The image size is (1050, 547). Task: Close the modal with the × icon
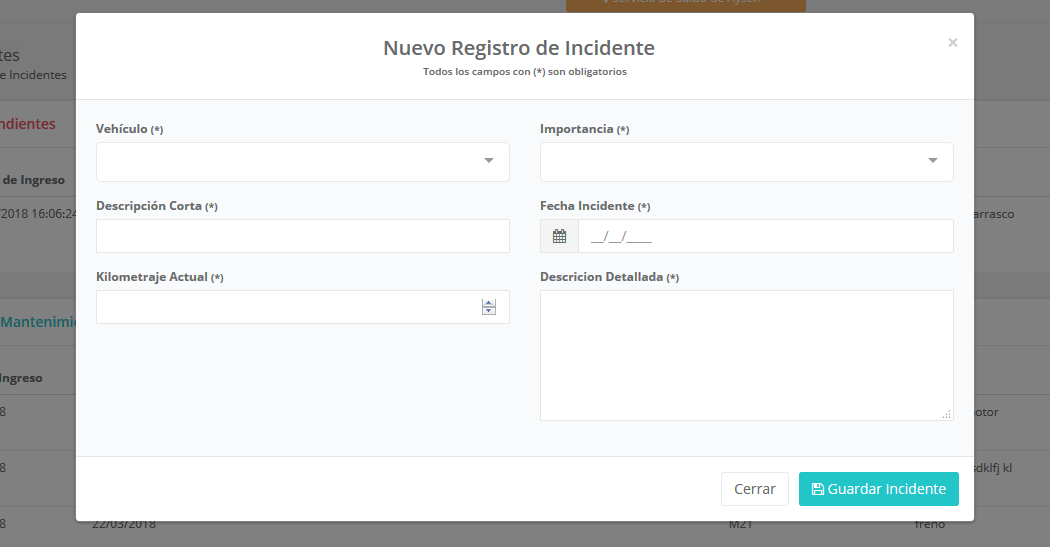pyautogui.click(x=952, y=42)
